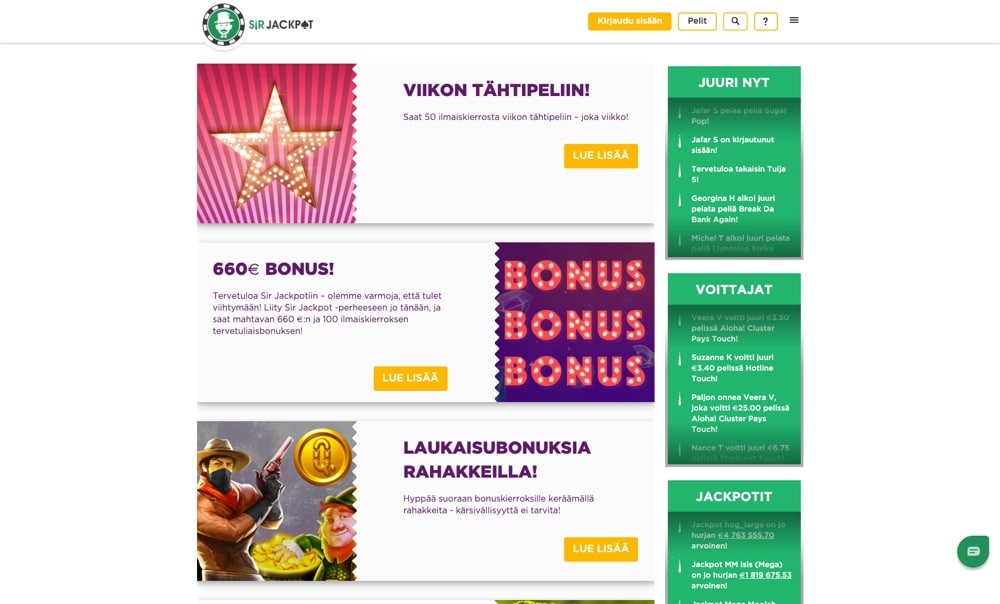
Task: Click the BONUS BONUS BONUS banner image
Action: (575, 322)
